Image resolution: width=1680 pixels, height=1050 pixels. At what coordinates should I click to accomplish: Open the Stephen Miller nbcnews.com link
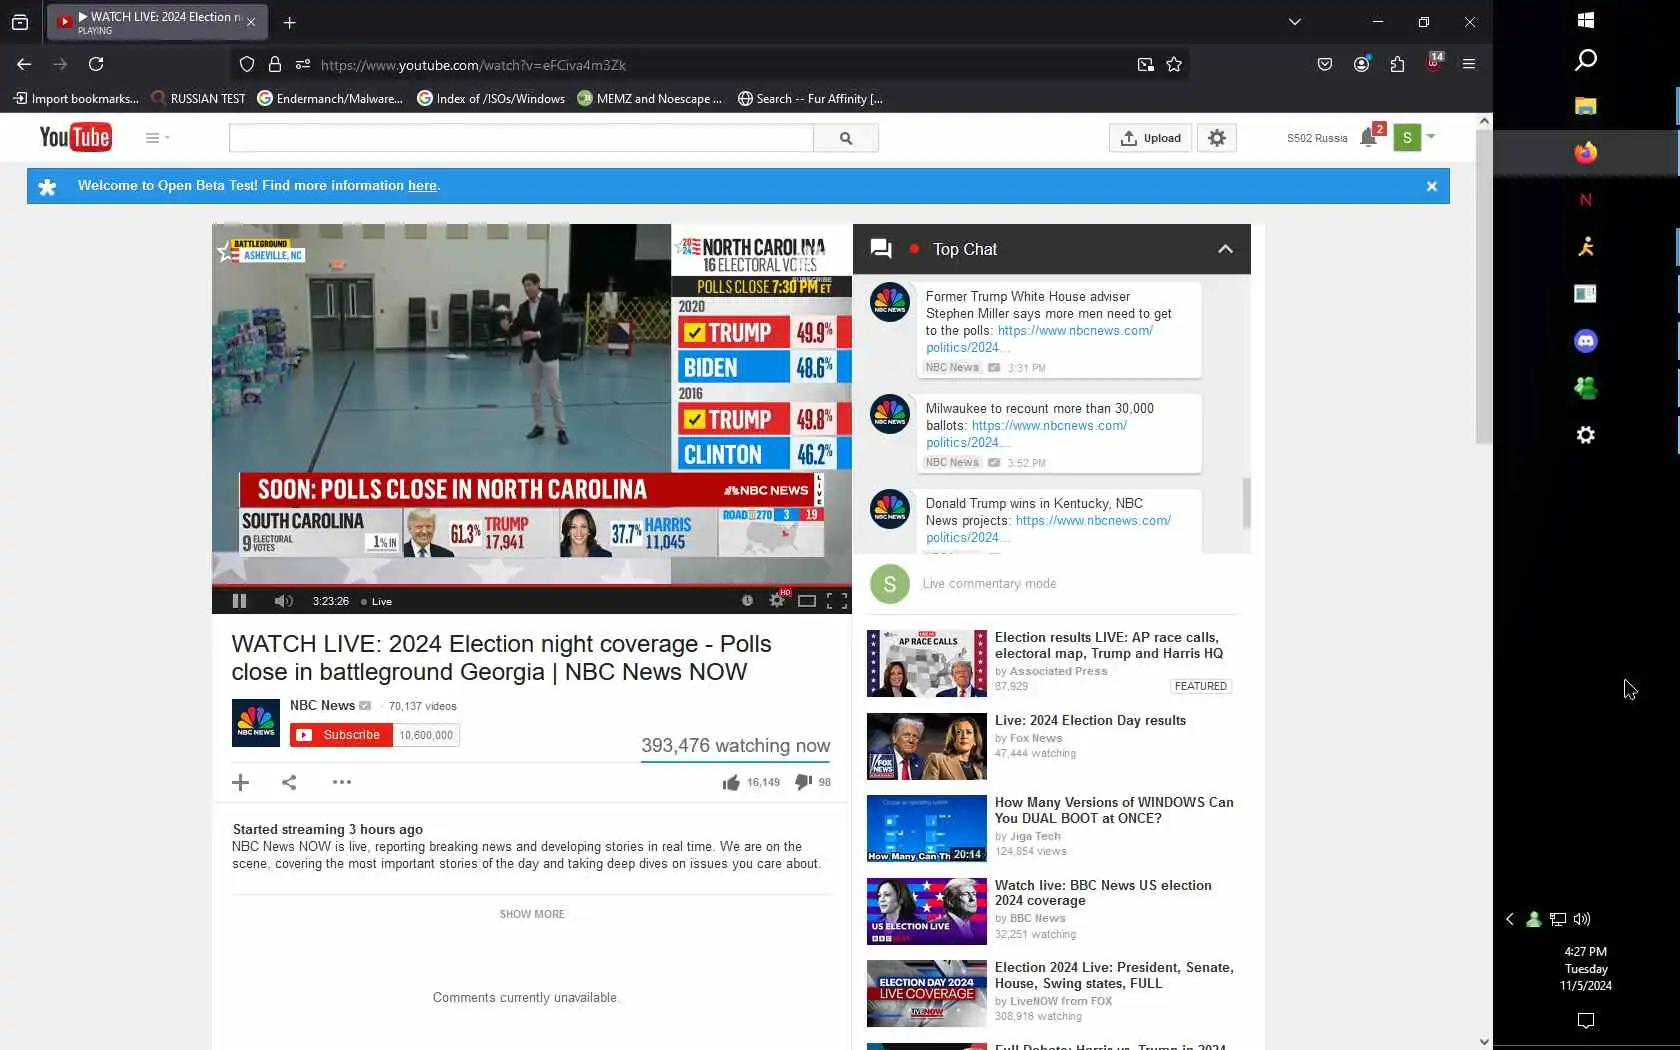1039,339
